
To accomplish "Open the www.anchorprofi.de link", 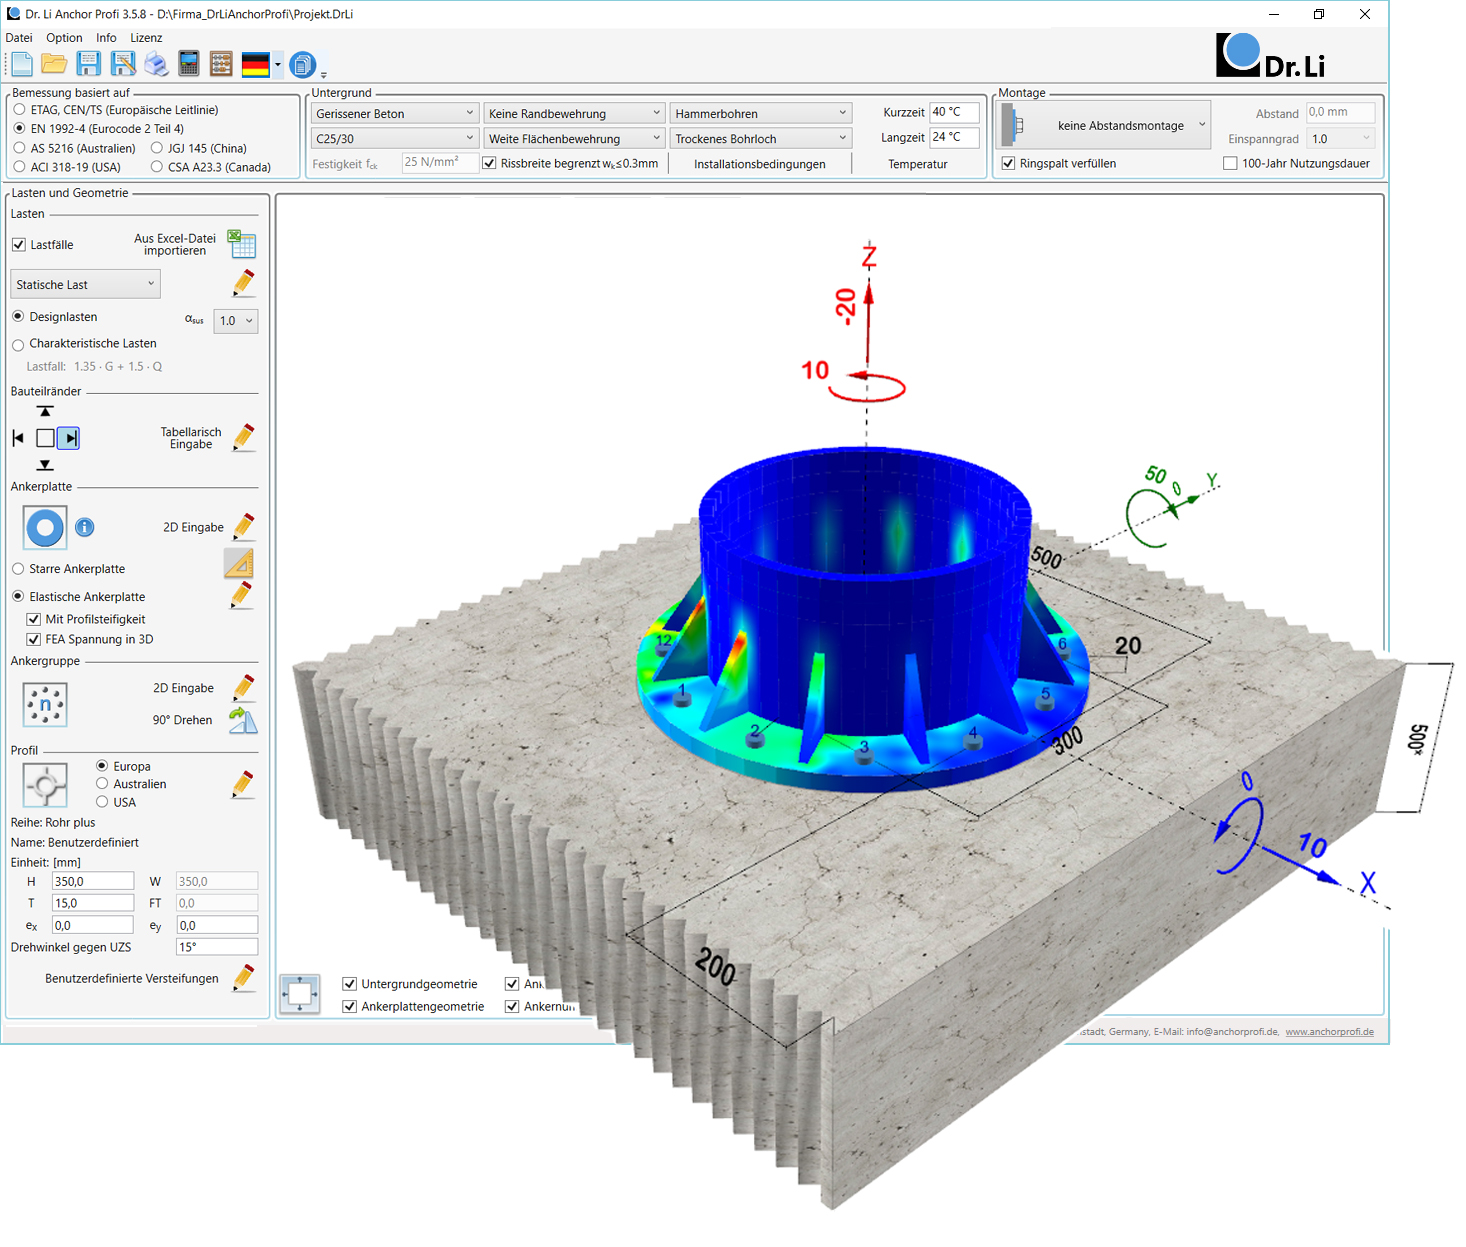I will click(1329, 1032).
